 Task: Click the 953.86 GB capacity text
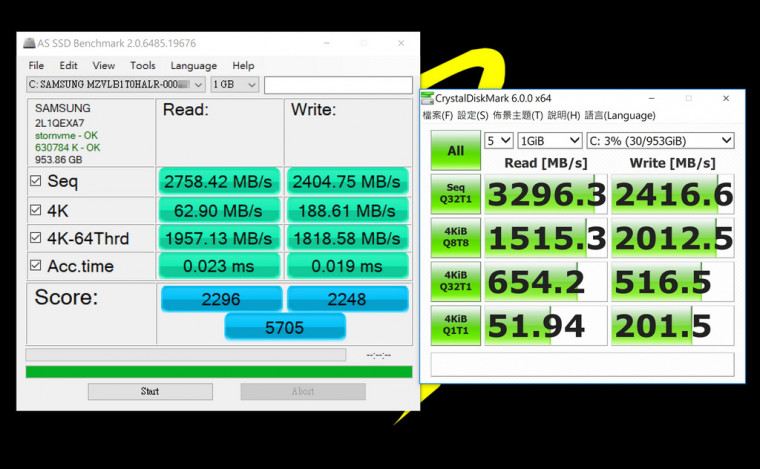point(58,159)
